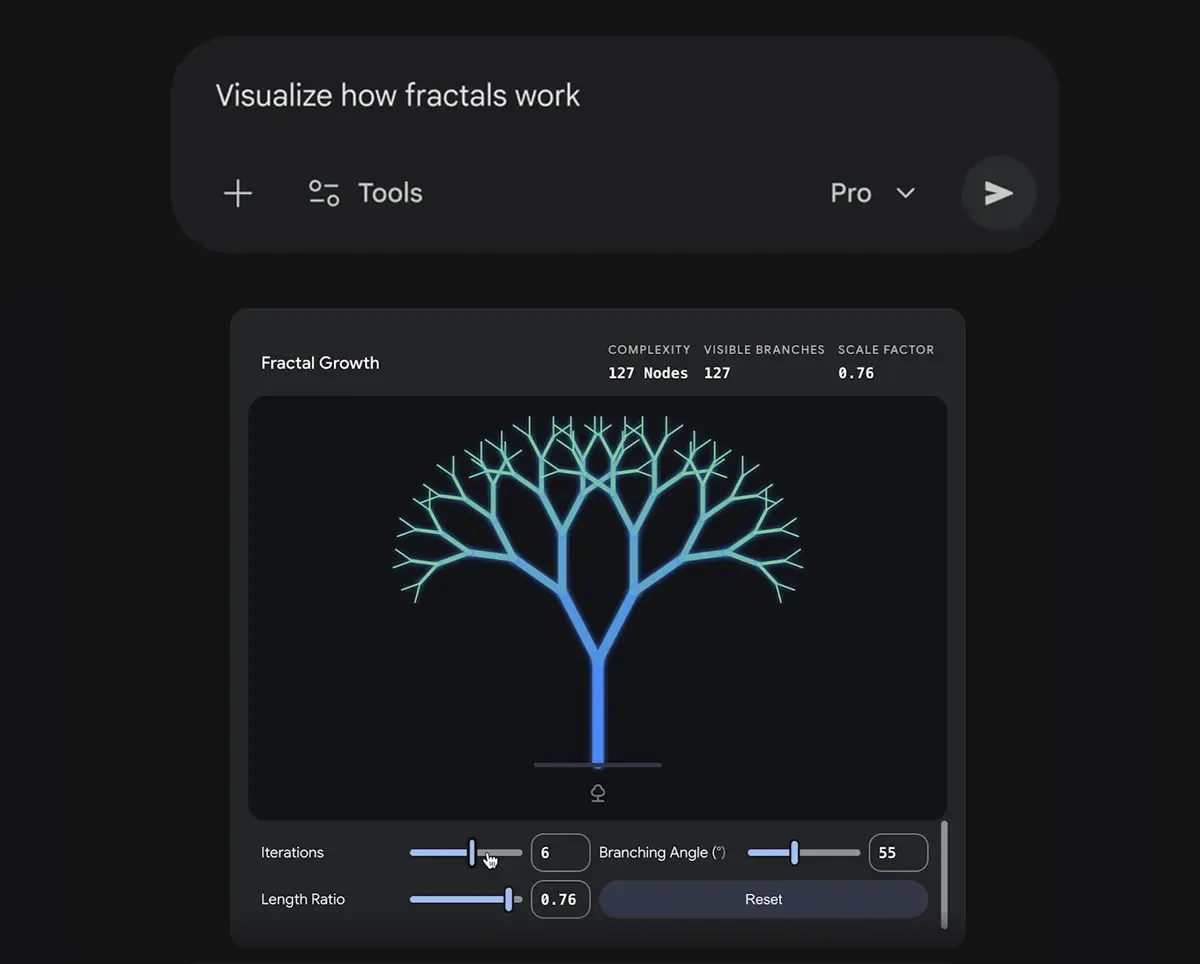Click the Branching Angle slider handle
This screenshot has width=1200, height=964.
pos(795,853)
